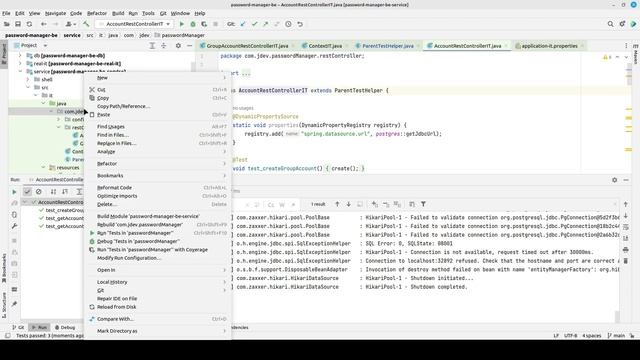Switch to application-it.properties tab
640x360 pixels.
coord(549,46)
